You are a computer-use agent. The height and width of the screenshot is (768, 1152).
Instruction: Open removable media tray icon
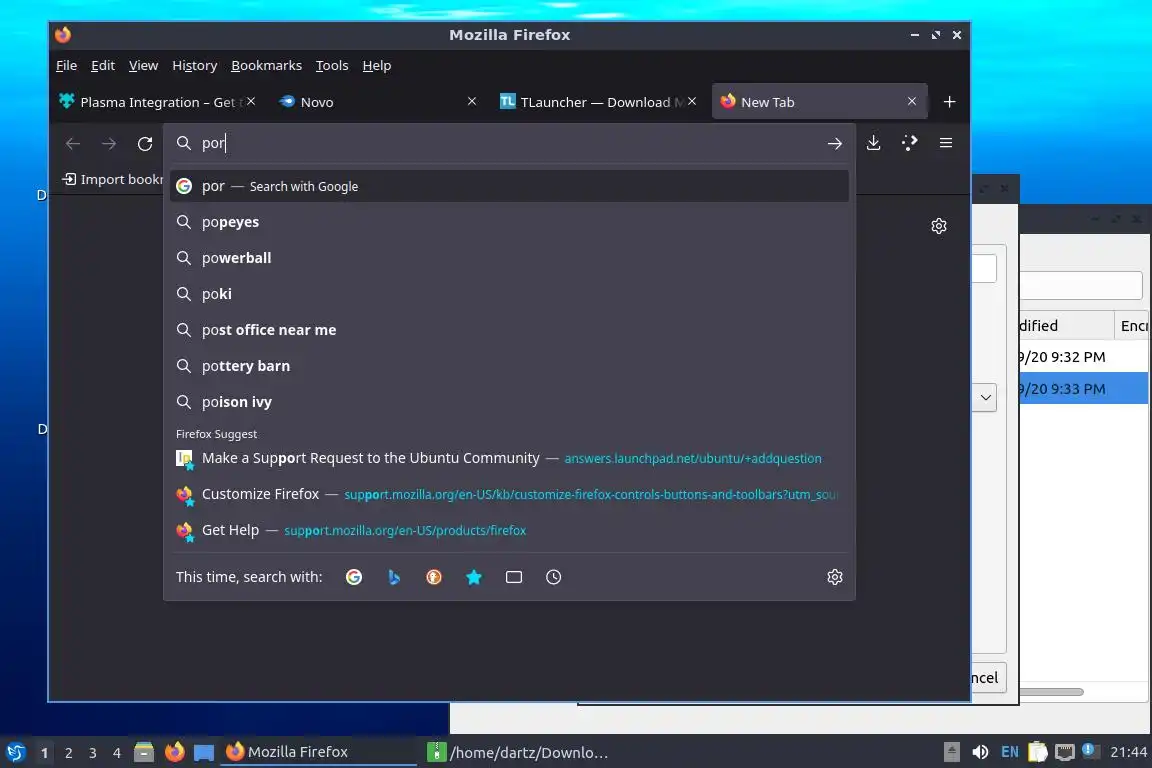coord(951,752)
